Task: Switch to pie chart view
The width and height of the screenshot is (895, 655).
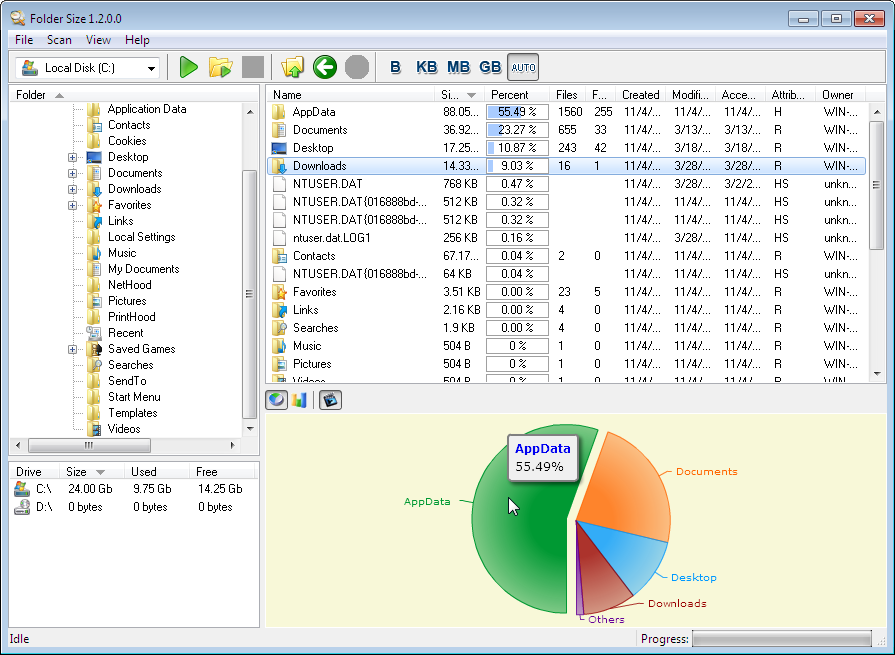Action: coord(275,399)
